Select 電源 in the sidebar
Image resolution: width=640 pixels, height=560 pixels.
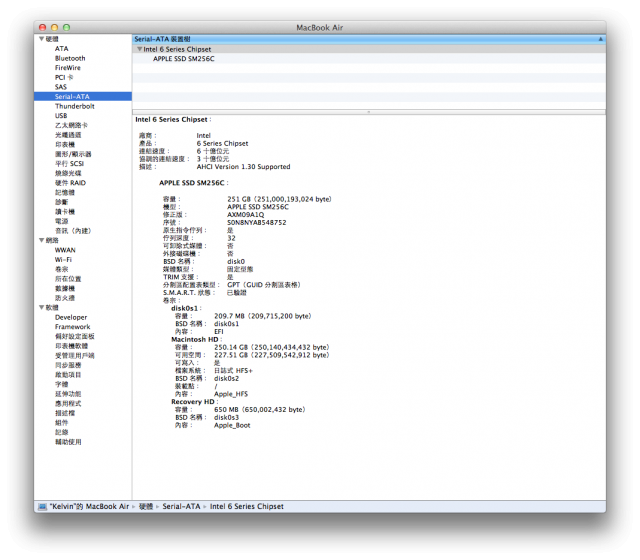(62, 221)
